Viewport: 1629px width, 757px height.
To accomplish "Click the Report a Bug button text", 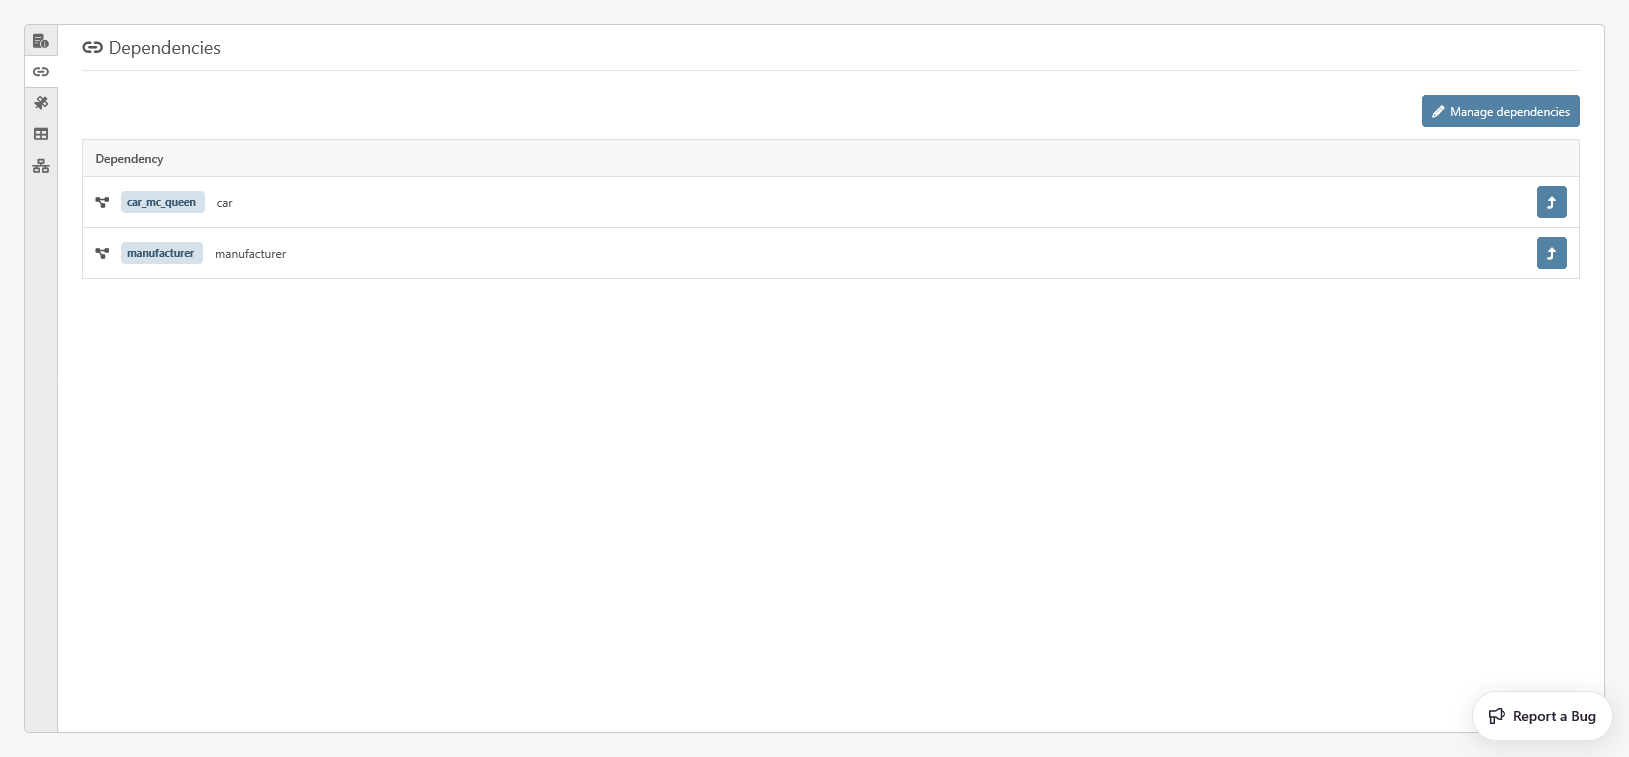I will click(x=1553, y=716).
